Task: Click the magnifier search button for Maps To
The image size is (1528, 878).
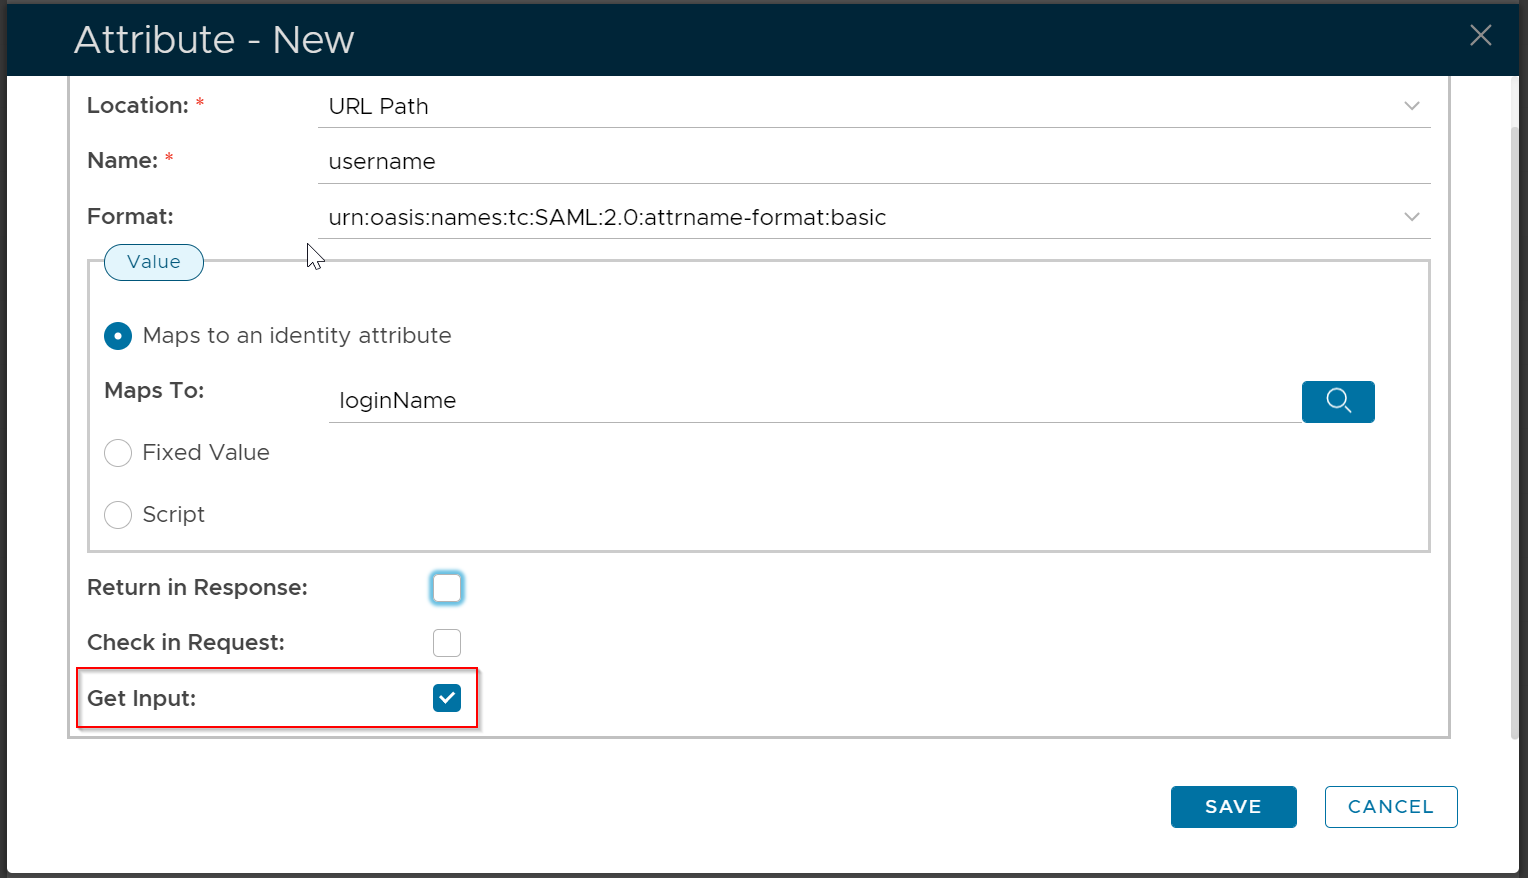Action: pyautogui.click(x=1338, y=402)
